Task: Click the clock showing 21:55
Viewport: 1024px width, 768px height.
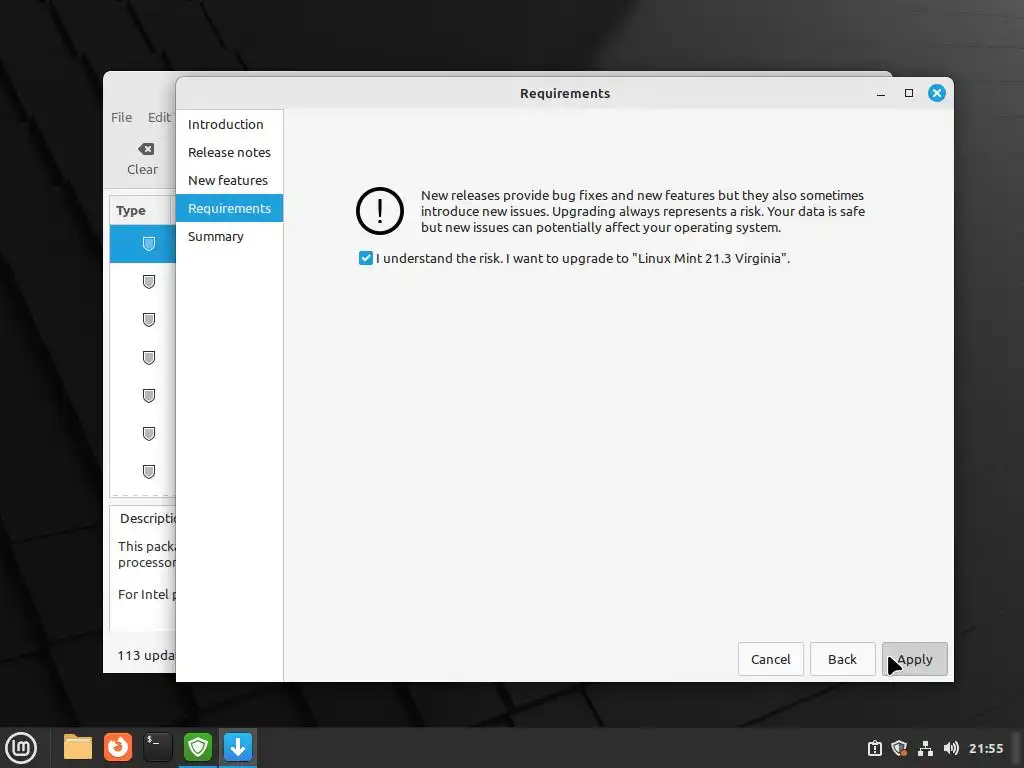Action: click(986, 748)
